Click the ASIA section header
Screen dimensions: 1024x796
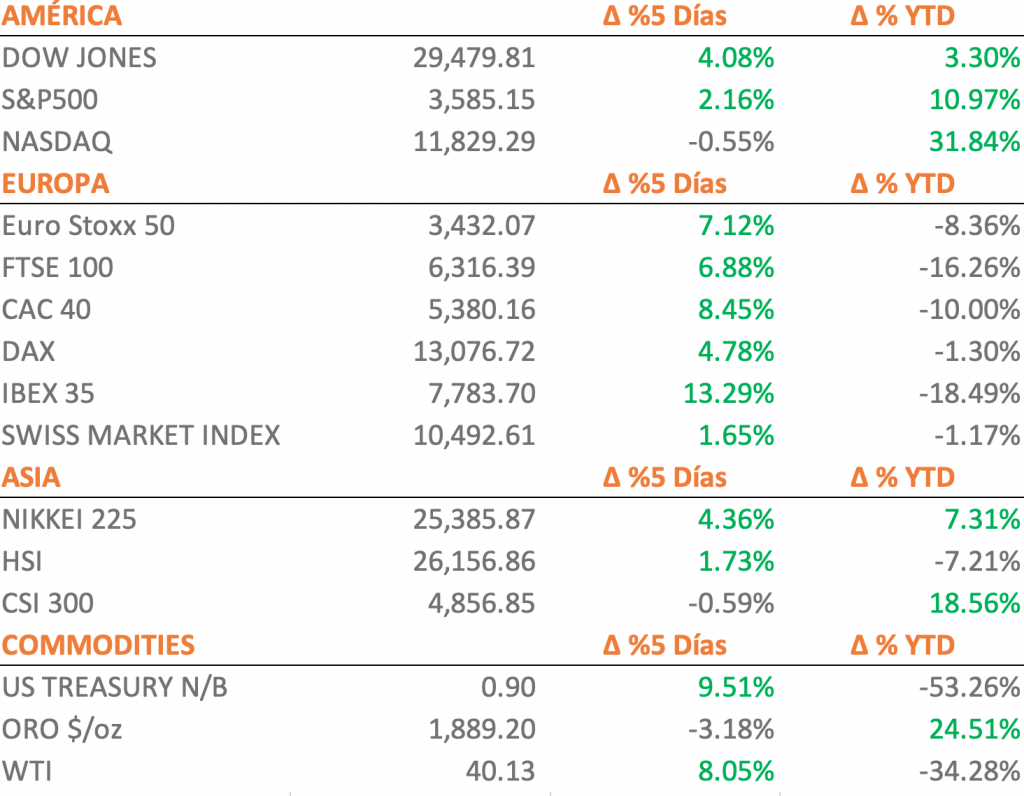(31, 478)
